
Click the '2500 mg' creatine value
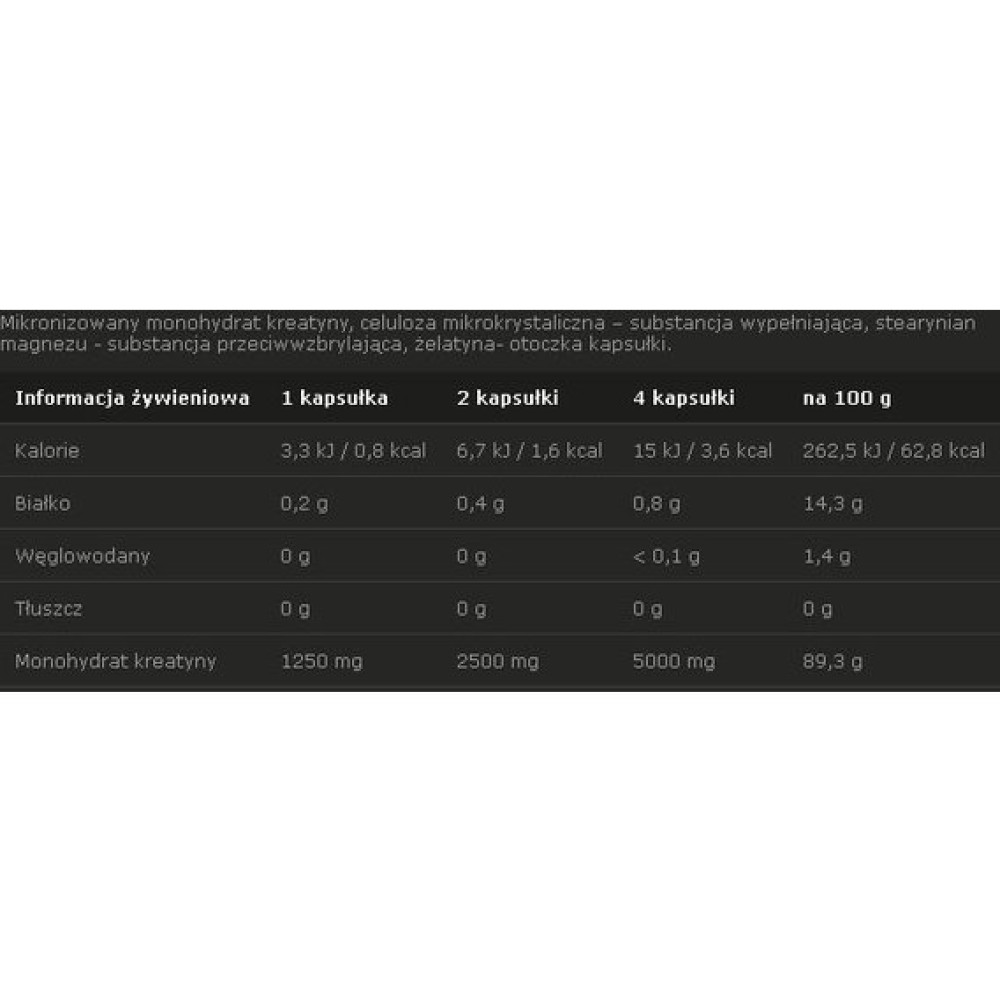[497, 661]
